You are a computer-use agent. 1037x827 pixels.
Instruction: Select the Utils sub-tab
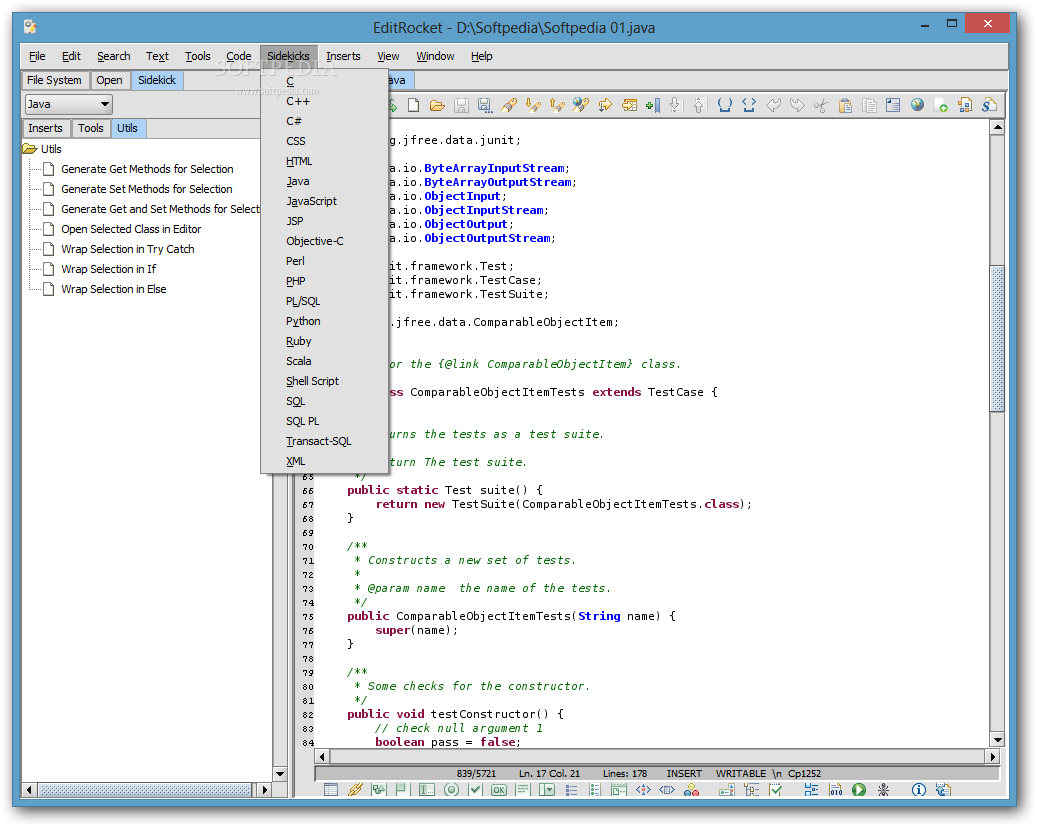click(x=128, y=128)
